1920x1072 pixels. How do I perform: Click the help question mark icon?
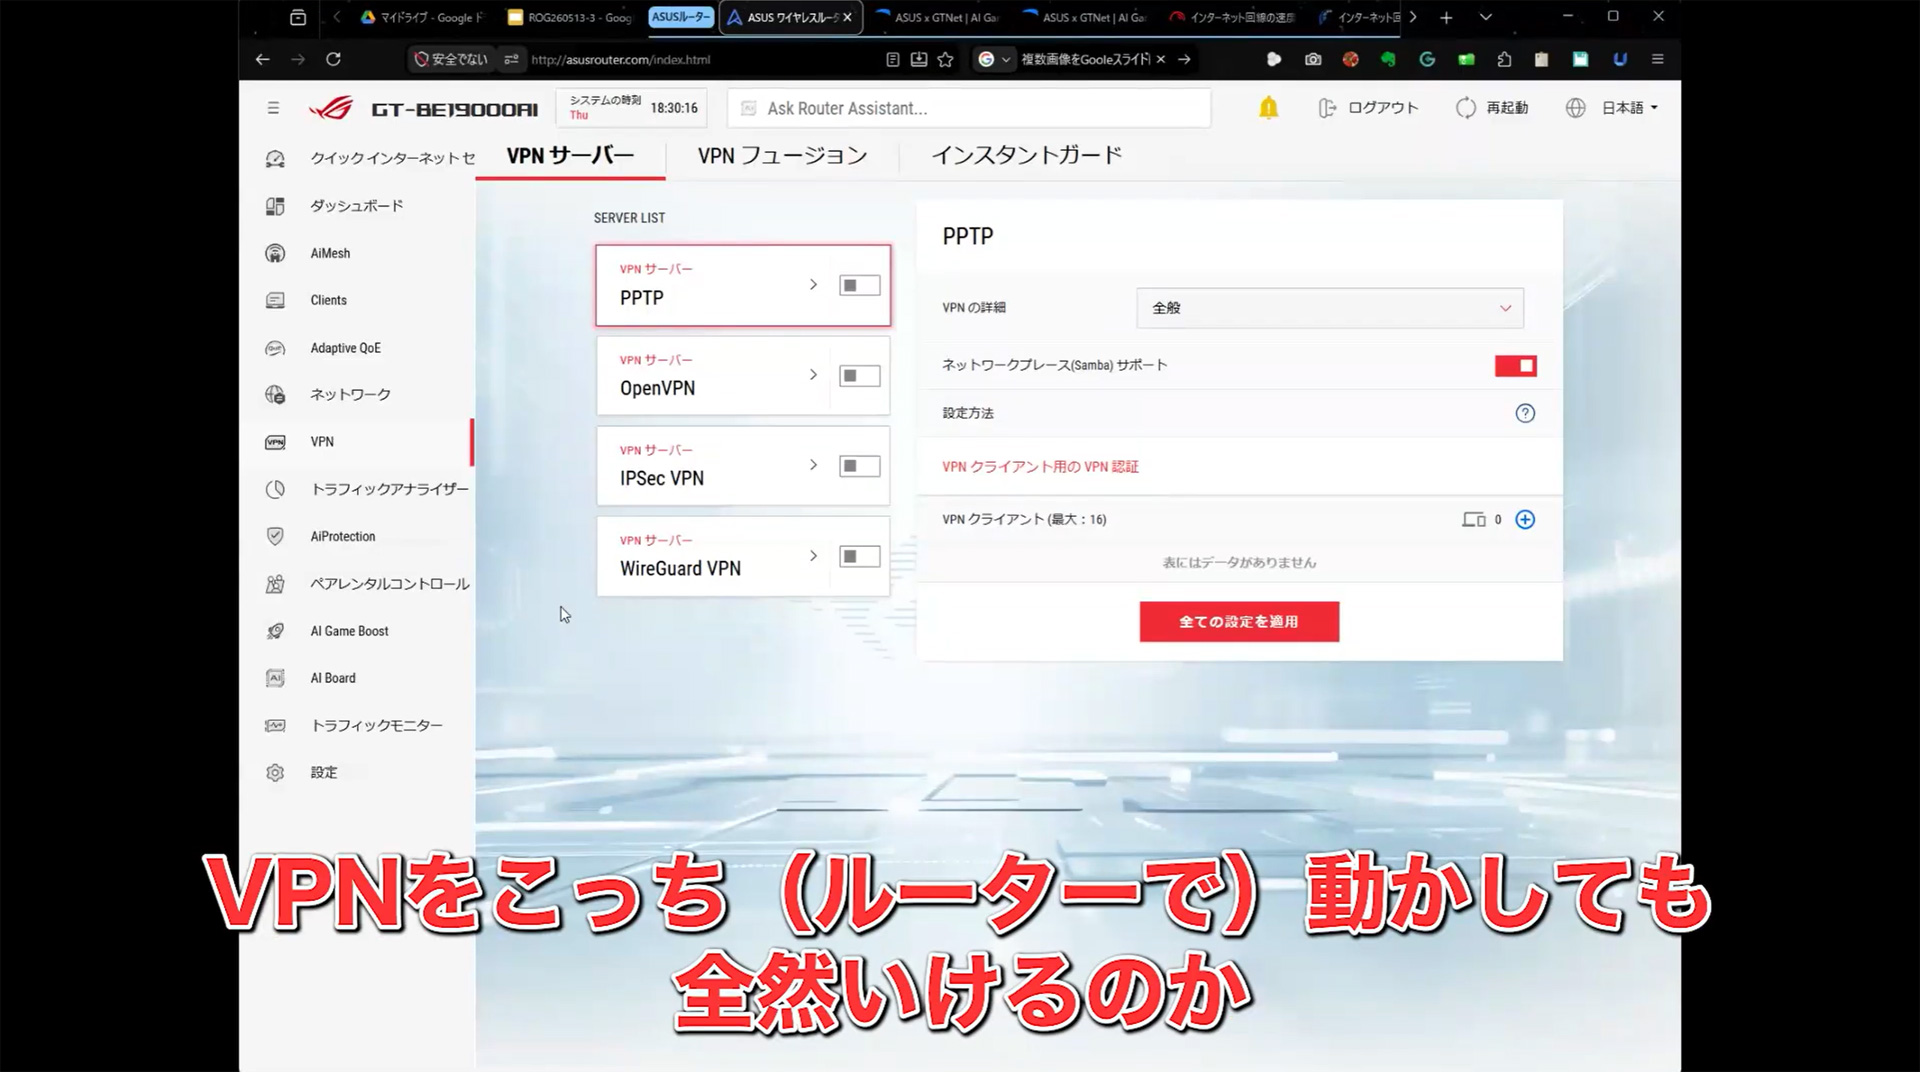point(1525,413)
